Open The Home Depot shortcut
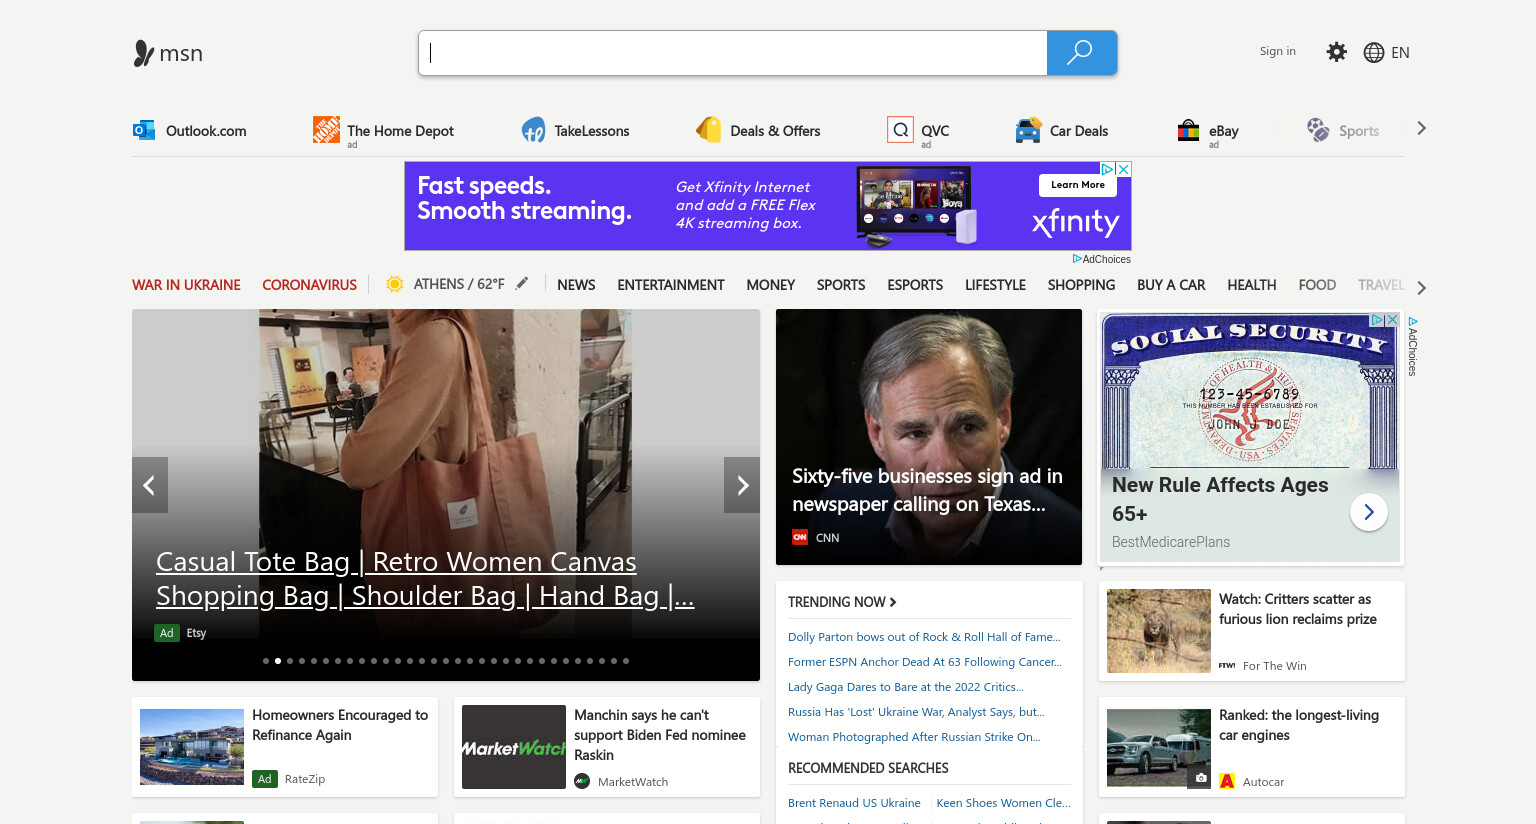Image resolution: width=1536 pixels, height=824 pixels. pos(384,130)
